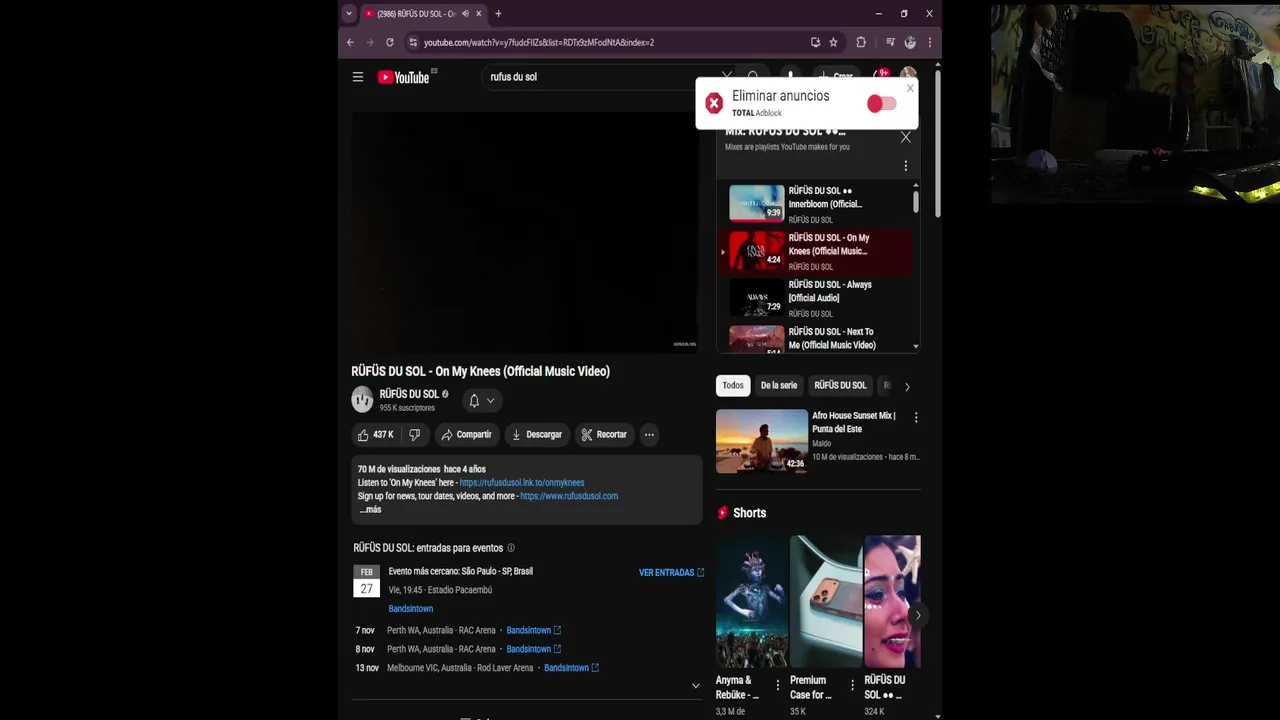Open the www.rufusdusol.com link

click(x=569, y=496)
